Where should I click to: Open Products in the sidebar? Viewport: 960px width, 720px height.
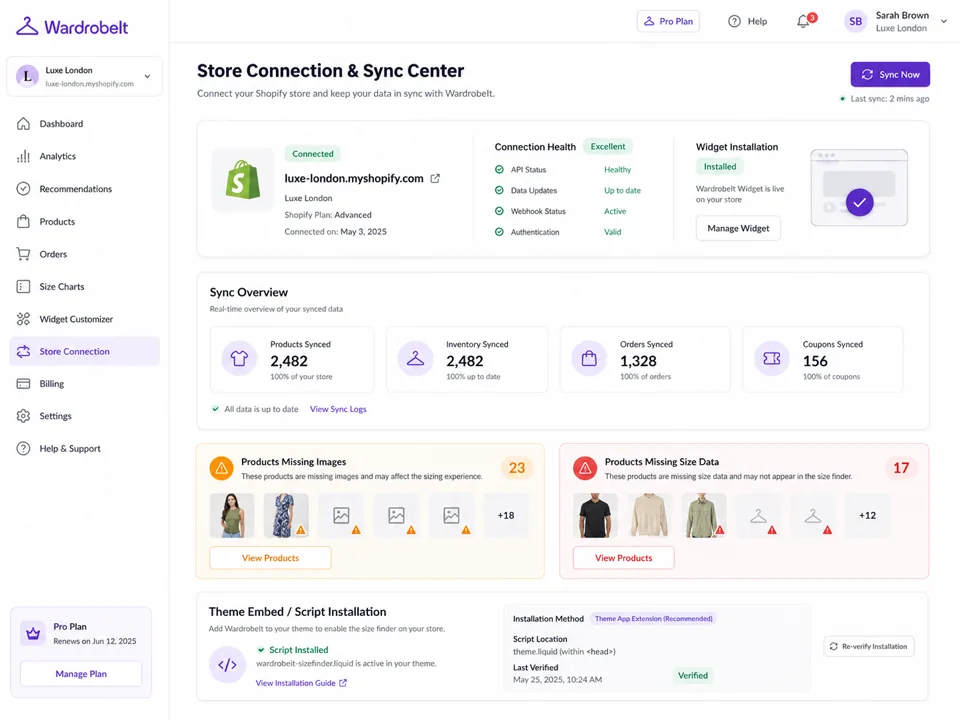click(x=84, y=222)
